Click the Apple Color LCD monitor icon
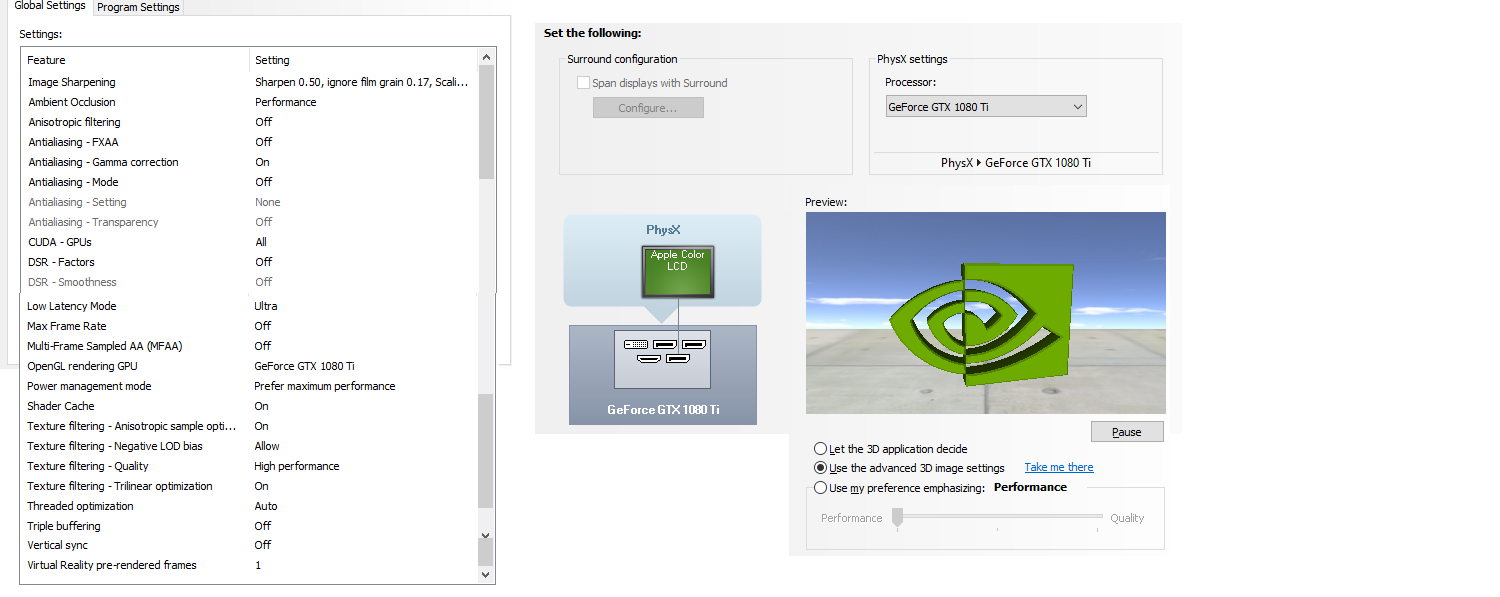Image resolution: width=1500 pixels, height=597 pixels. tap(678, 271)
